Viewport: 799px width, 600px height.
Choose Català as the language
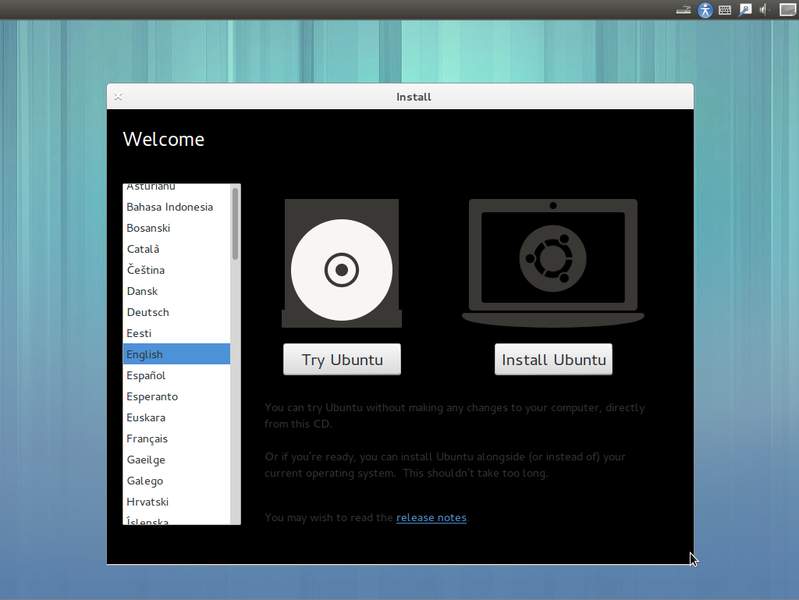point(176,249)
